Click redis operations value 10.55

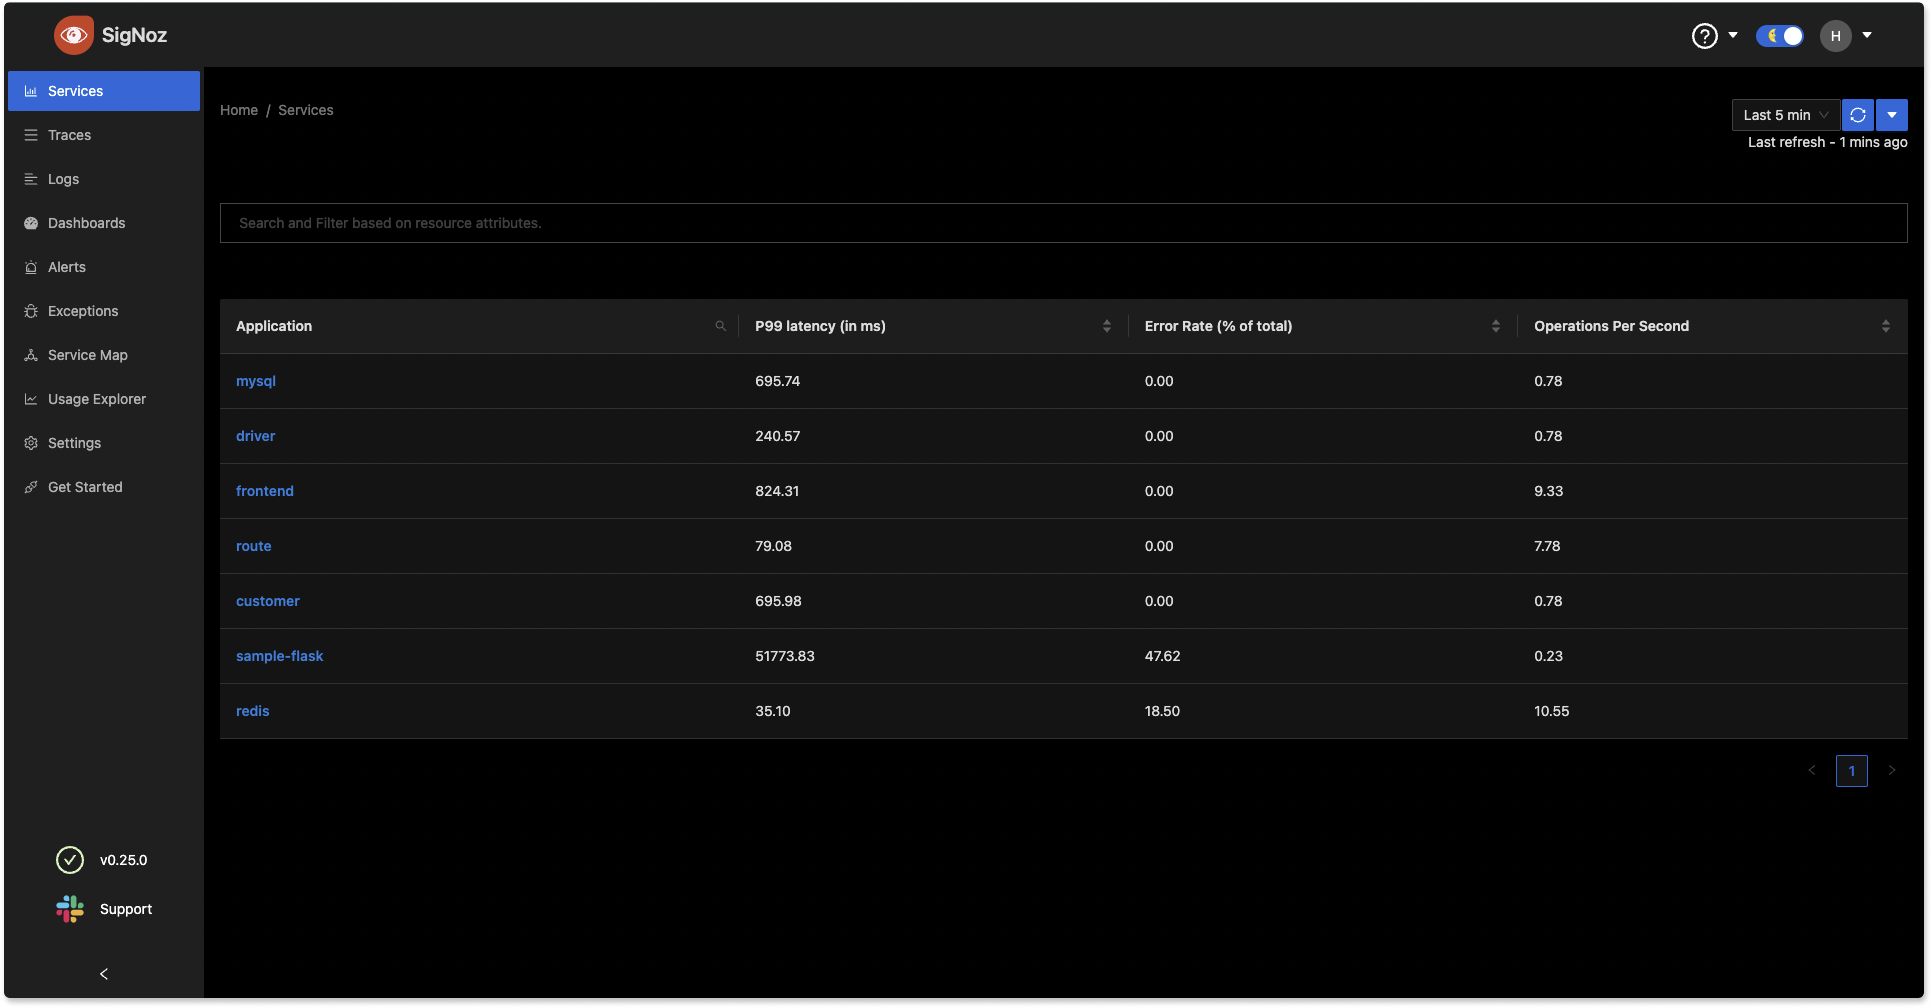pos(1552,711)
